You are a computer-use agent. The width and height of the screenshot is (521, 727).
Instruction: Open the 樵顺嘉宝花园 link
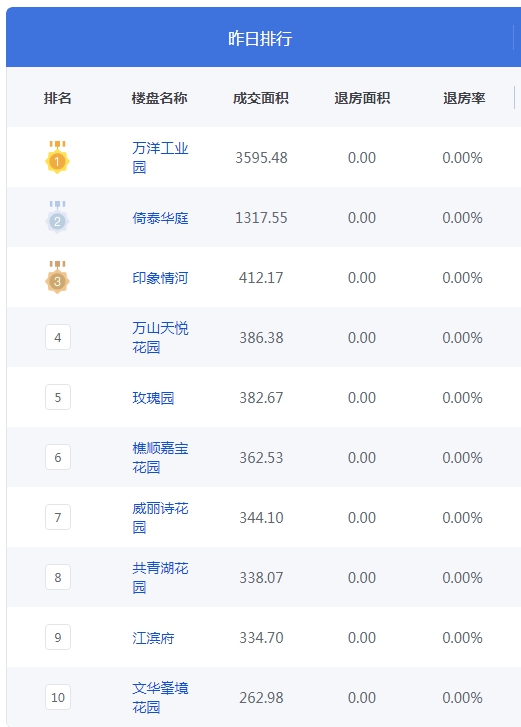160,457
